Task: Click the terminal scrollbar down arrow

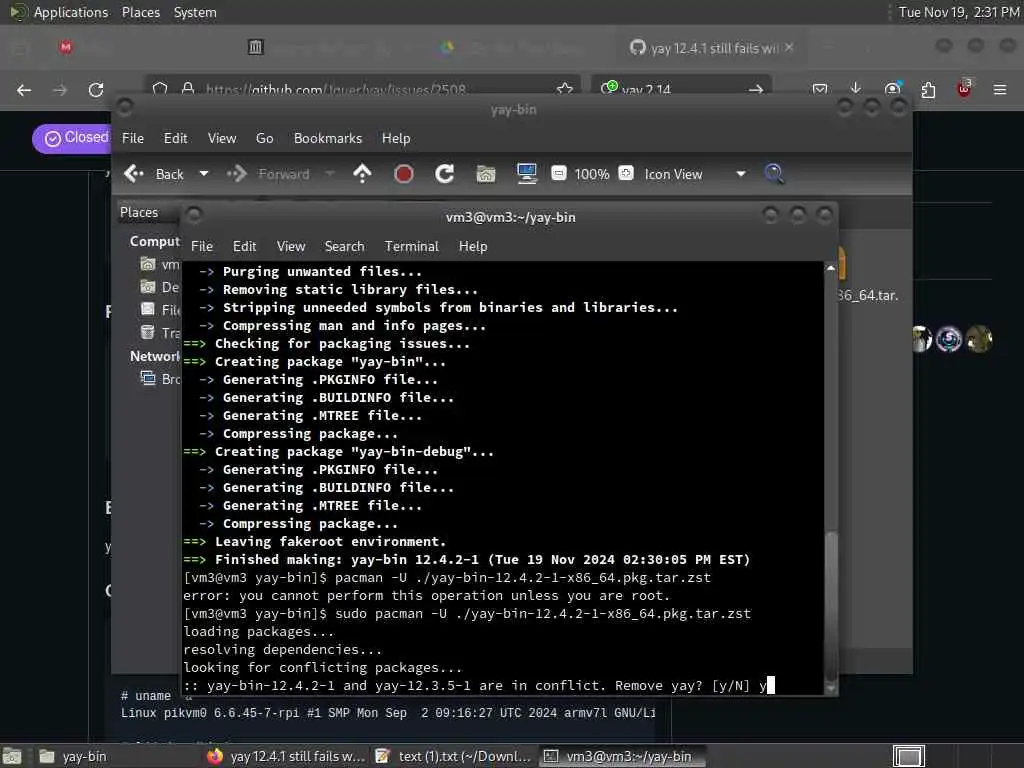Action: (831, 688)
